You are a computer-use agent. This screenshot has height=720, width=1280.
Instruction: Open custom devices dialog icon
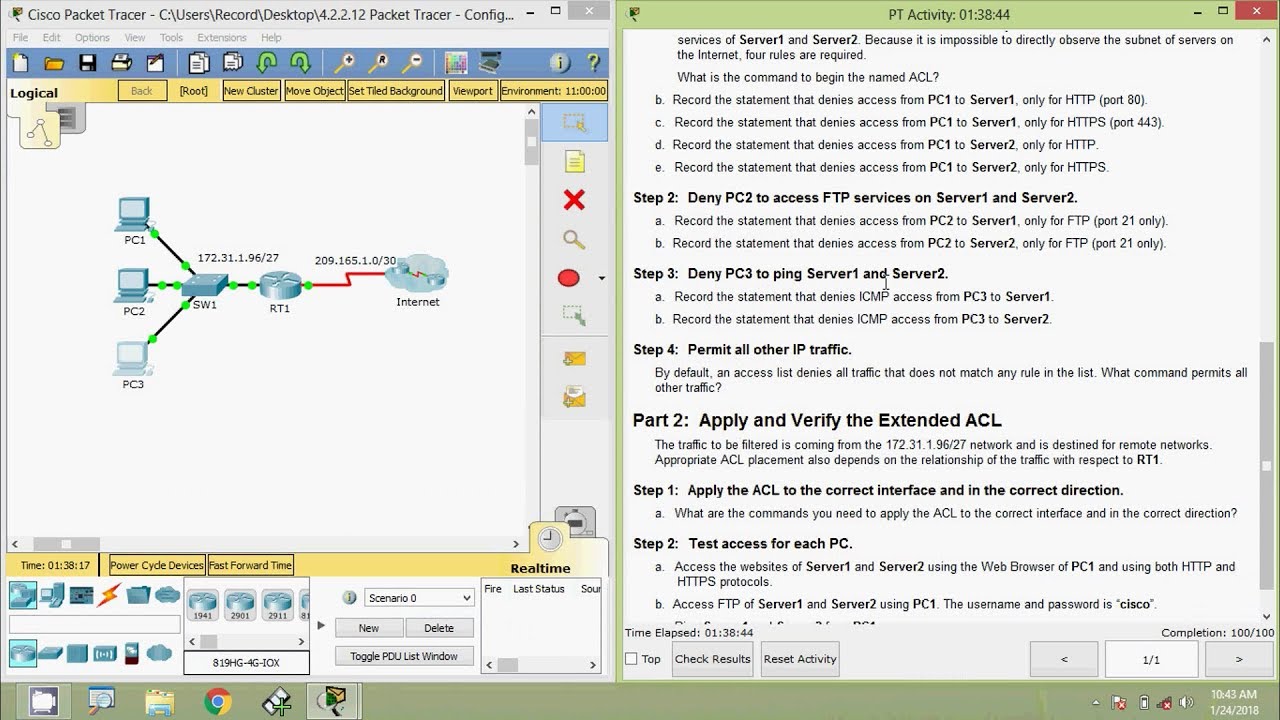click(x=490, y=63)
